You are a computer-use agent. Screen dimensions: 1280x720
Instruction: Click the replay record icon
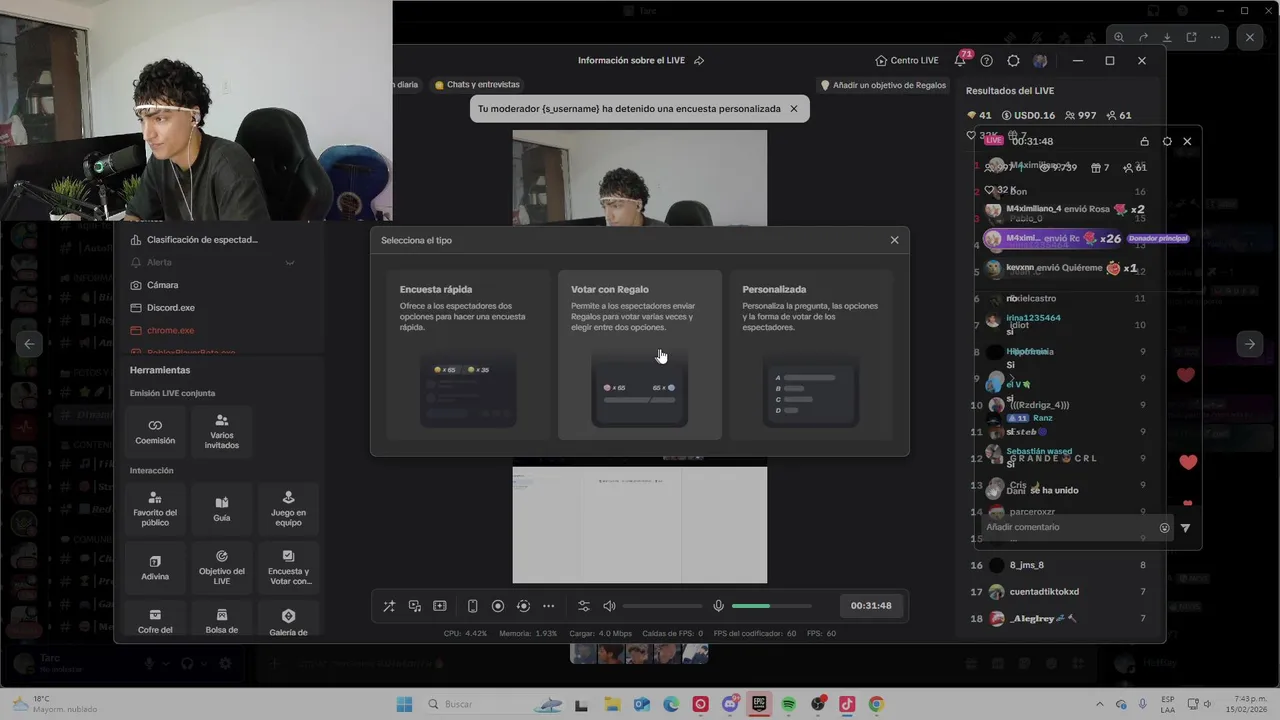point(523,606)
